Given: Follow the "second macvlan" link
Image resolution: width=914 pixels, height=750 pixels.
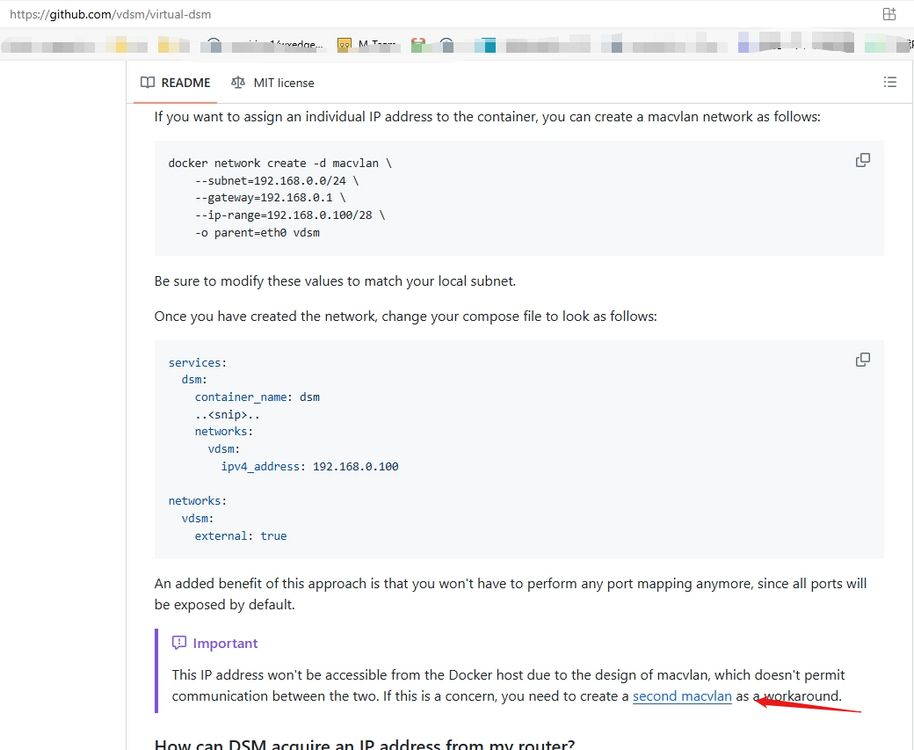Looking at the screenshot, I should pos(682,696).
